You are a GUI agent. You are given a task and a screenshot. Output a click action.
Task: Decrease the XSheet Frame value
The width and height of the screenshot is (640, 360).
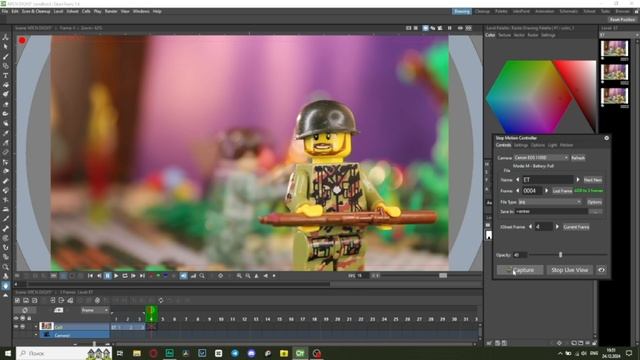pos(530,227)
